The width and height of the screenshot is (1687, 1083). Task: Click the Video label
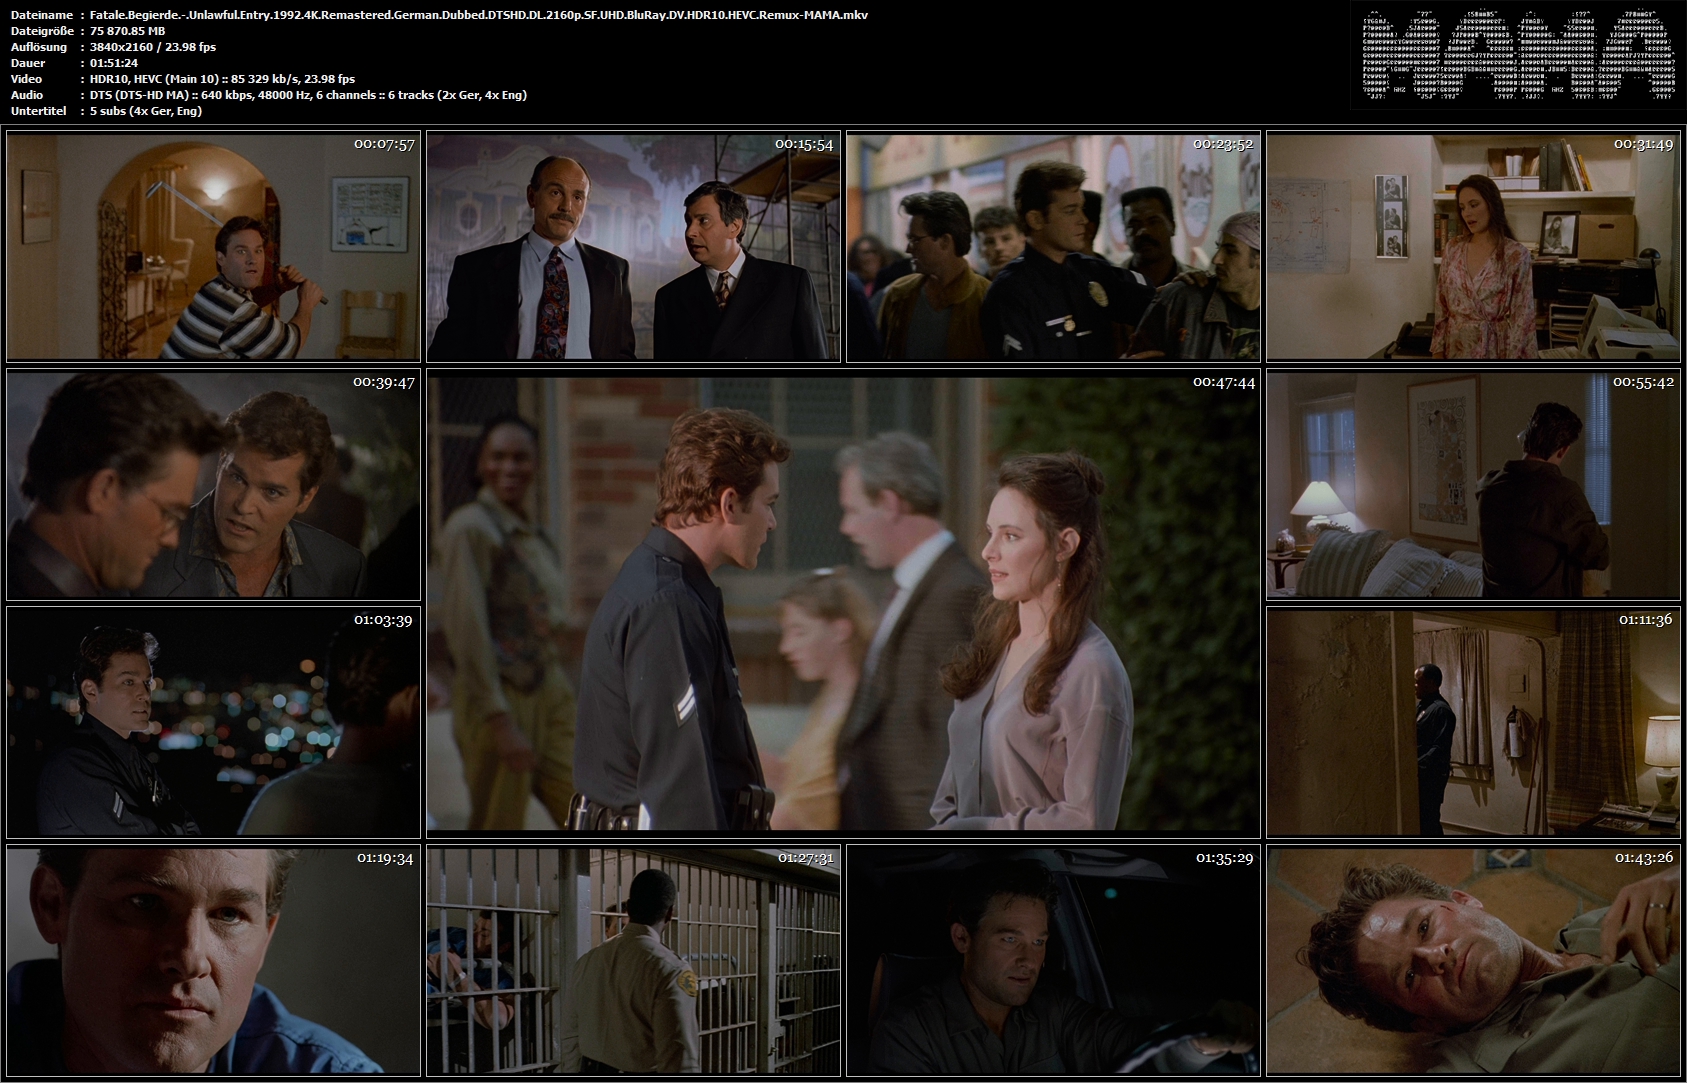[x=26, y=79]
